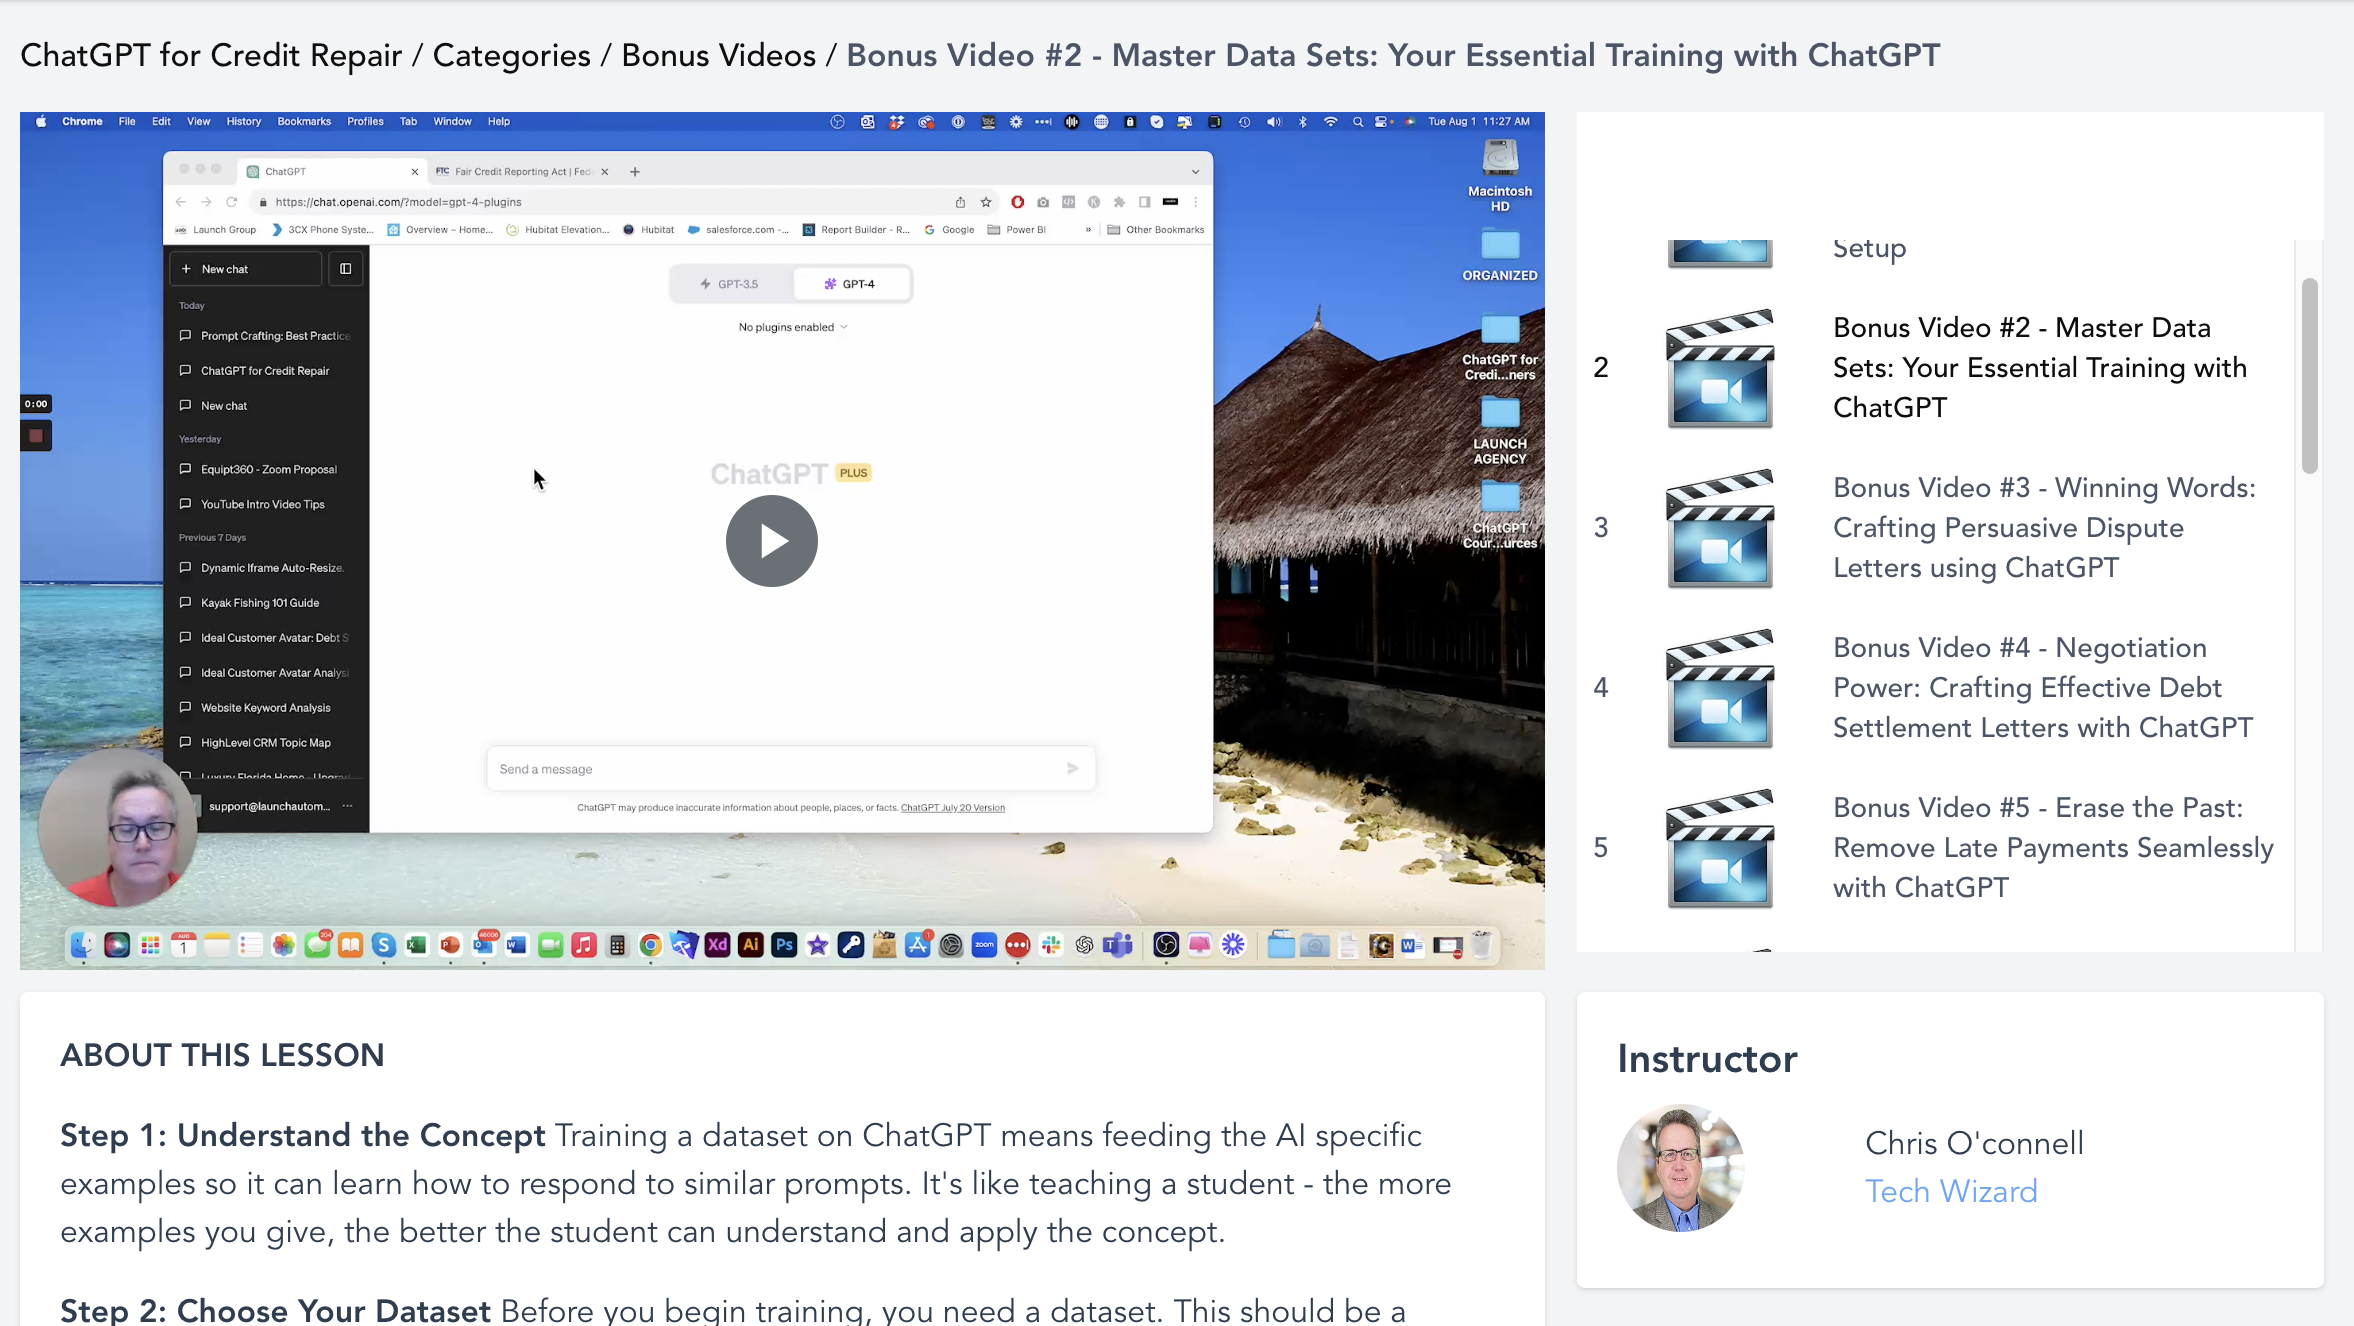This screenshot has height=1326, width=2354.
Task: Click the Photoshop icon in the Dock
Action: (x=784, y=945)
